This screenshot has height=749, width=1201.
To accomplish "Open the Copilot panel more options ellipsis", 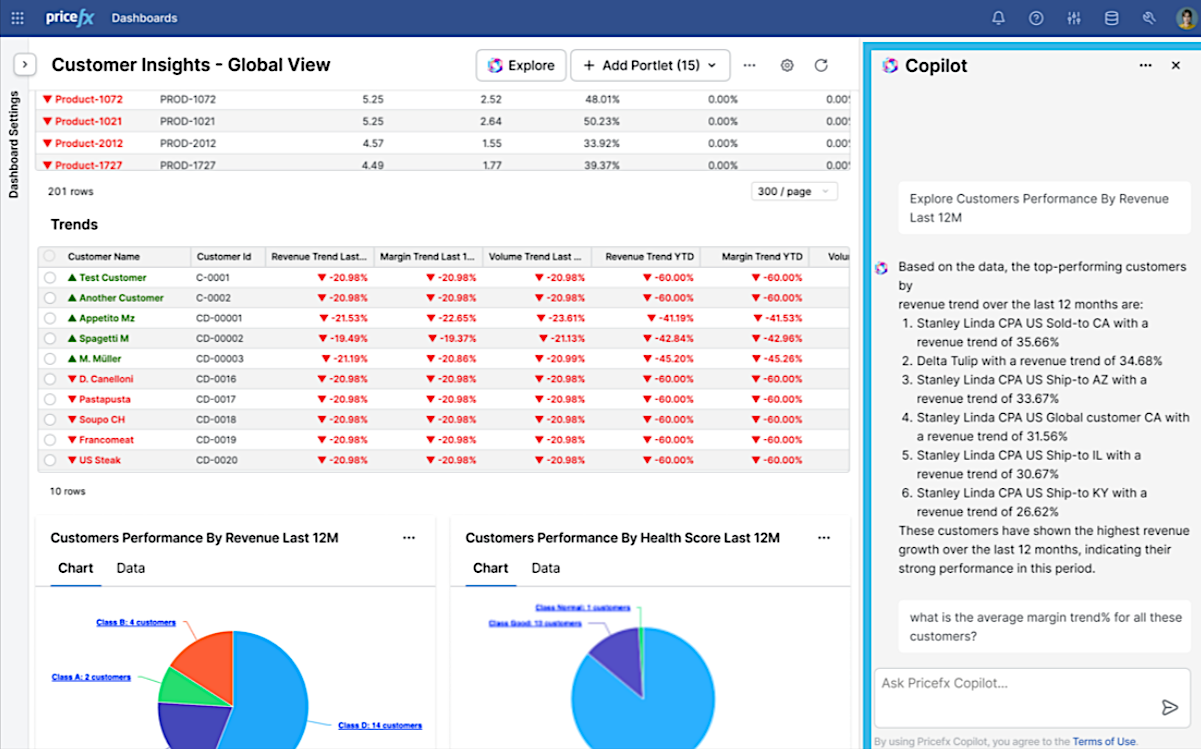I will [1146, 65].
